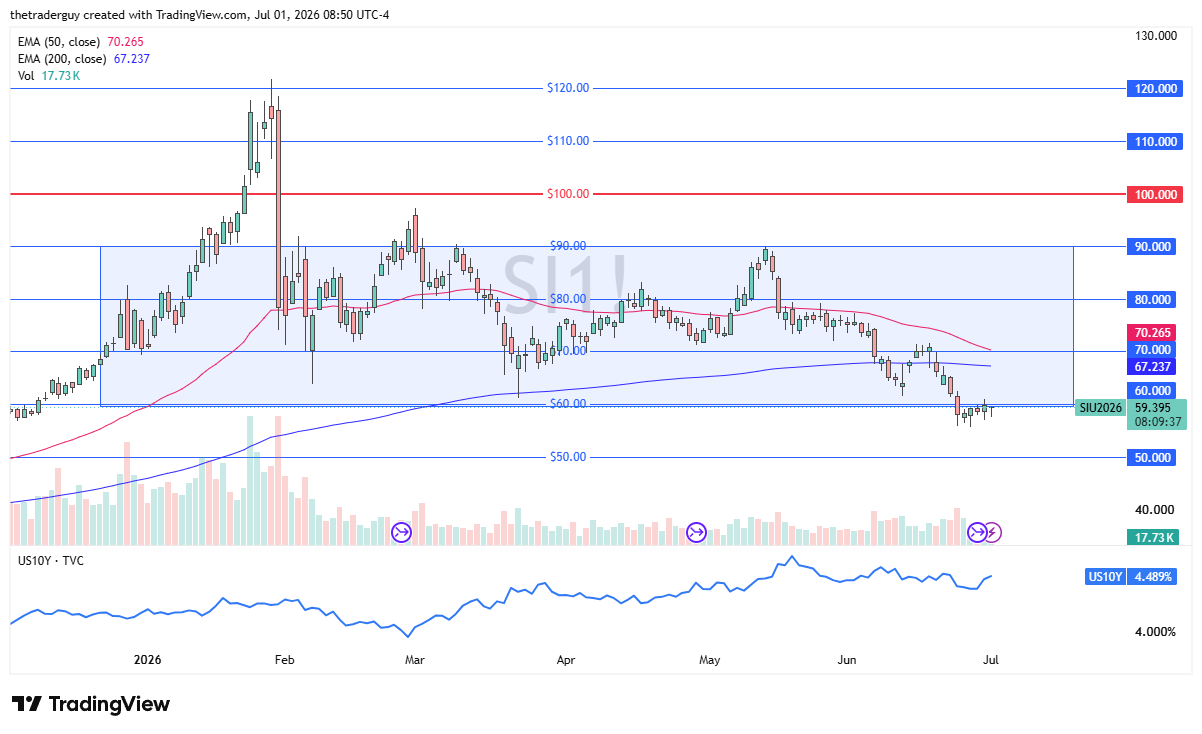Click the $80.00 line label
Viewport: 1202px width, 734px height.
(x=568, y=298)
